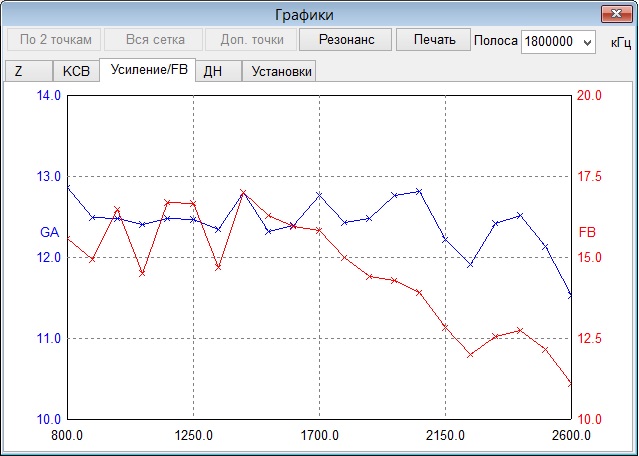Screen dimensions: 639x456
Task: Click the 17.5 right axis value
Action: (589, 176)
